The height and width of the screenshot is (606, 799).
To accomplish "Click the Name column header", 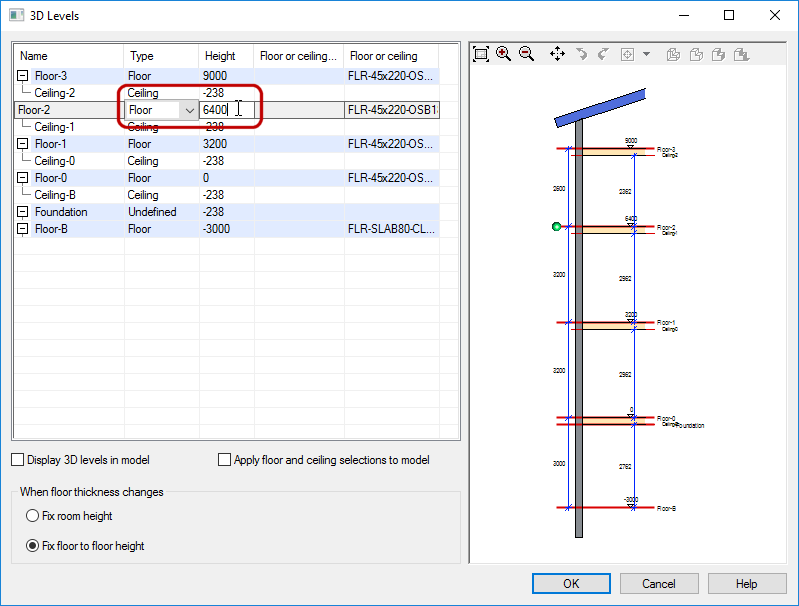I will pyautogui.click(x=34, y=56).
